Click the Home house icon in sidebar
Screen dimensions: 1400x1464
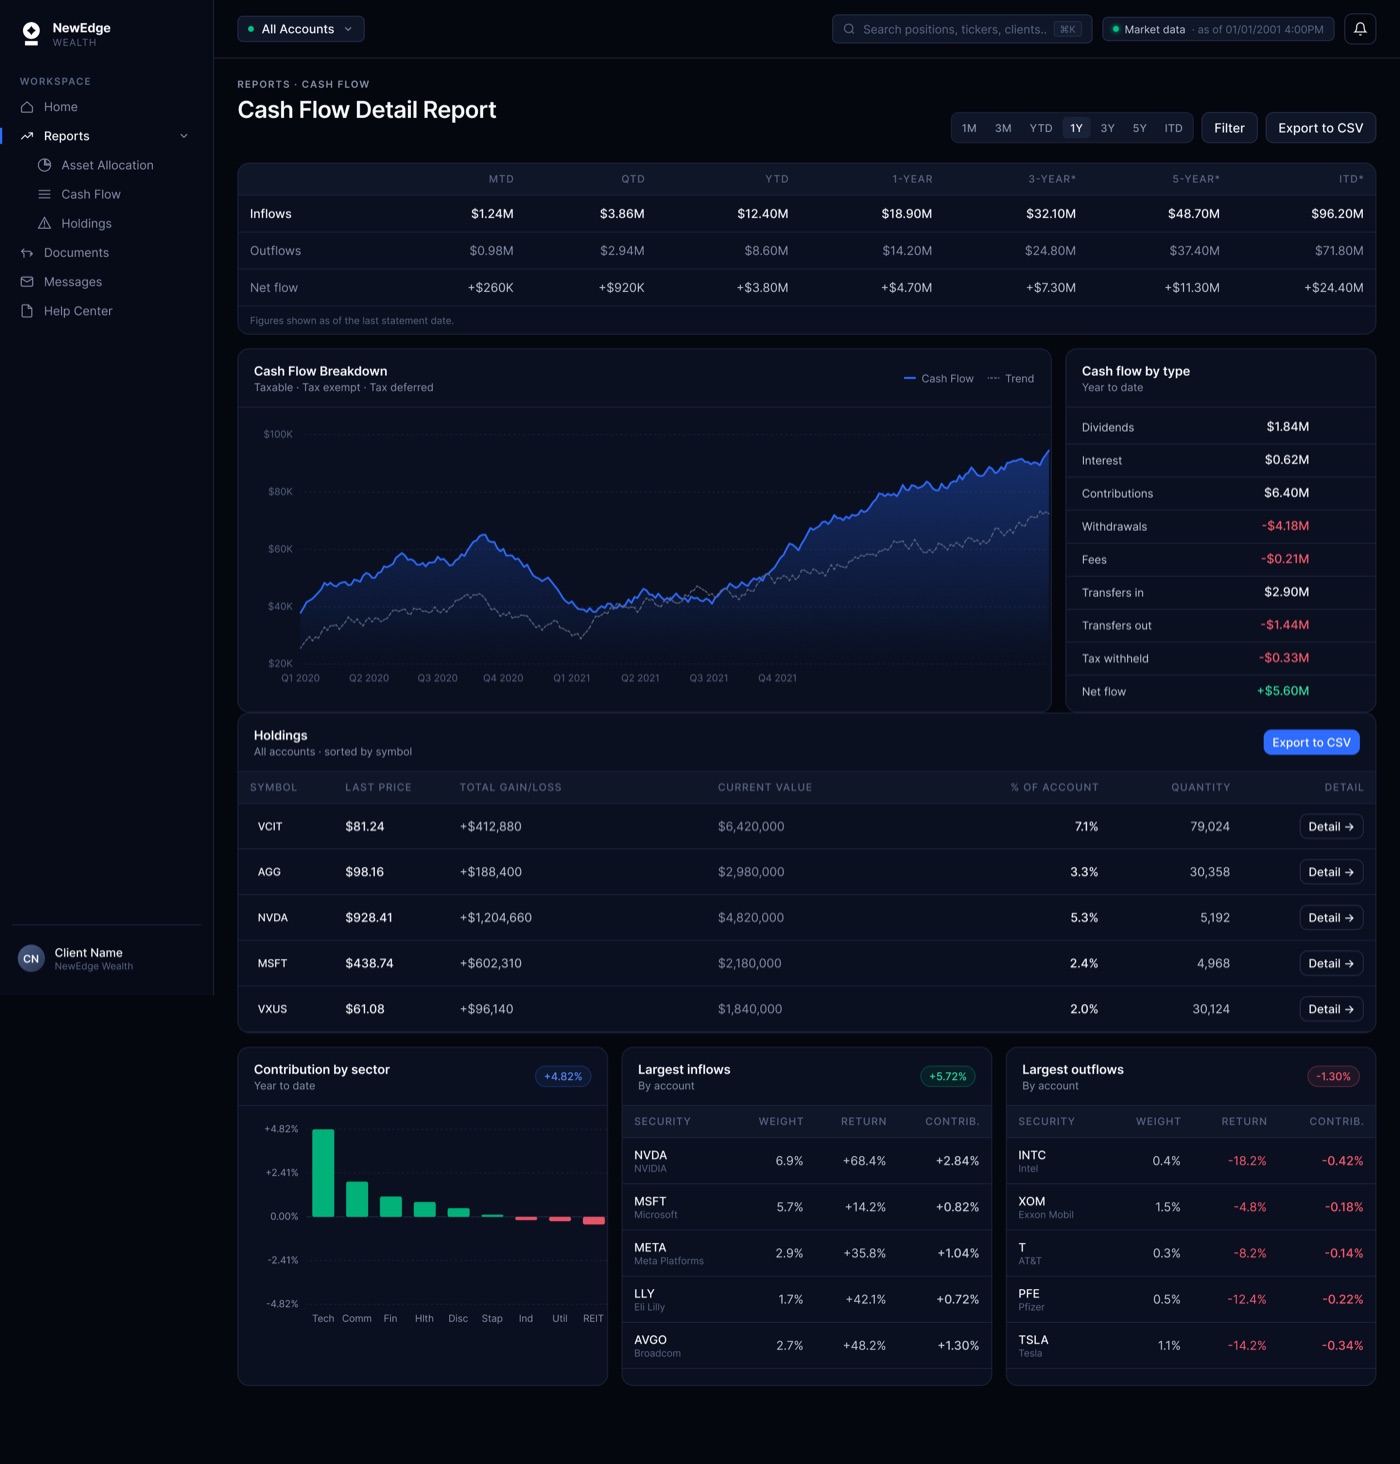27,107
